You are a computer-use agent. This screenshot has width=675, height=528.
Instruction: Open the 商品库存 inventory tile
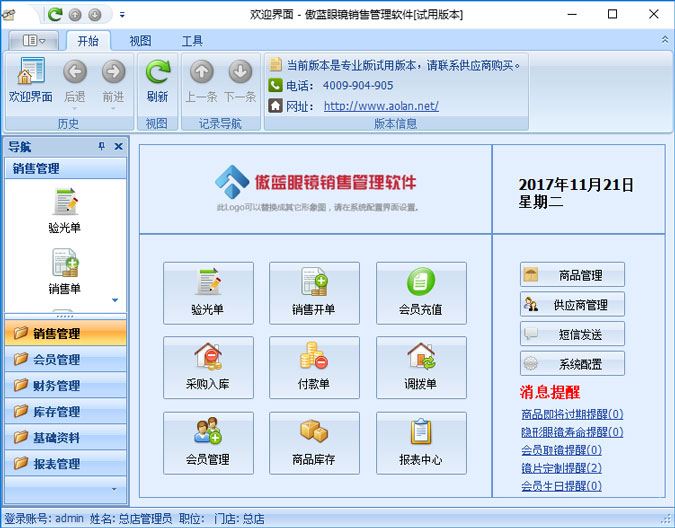point(314,442)
